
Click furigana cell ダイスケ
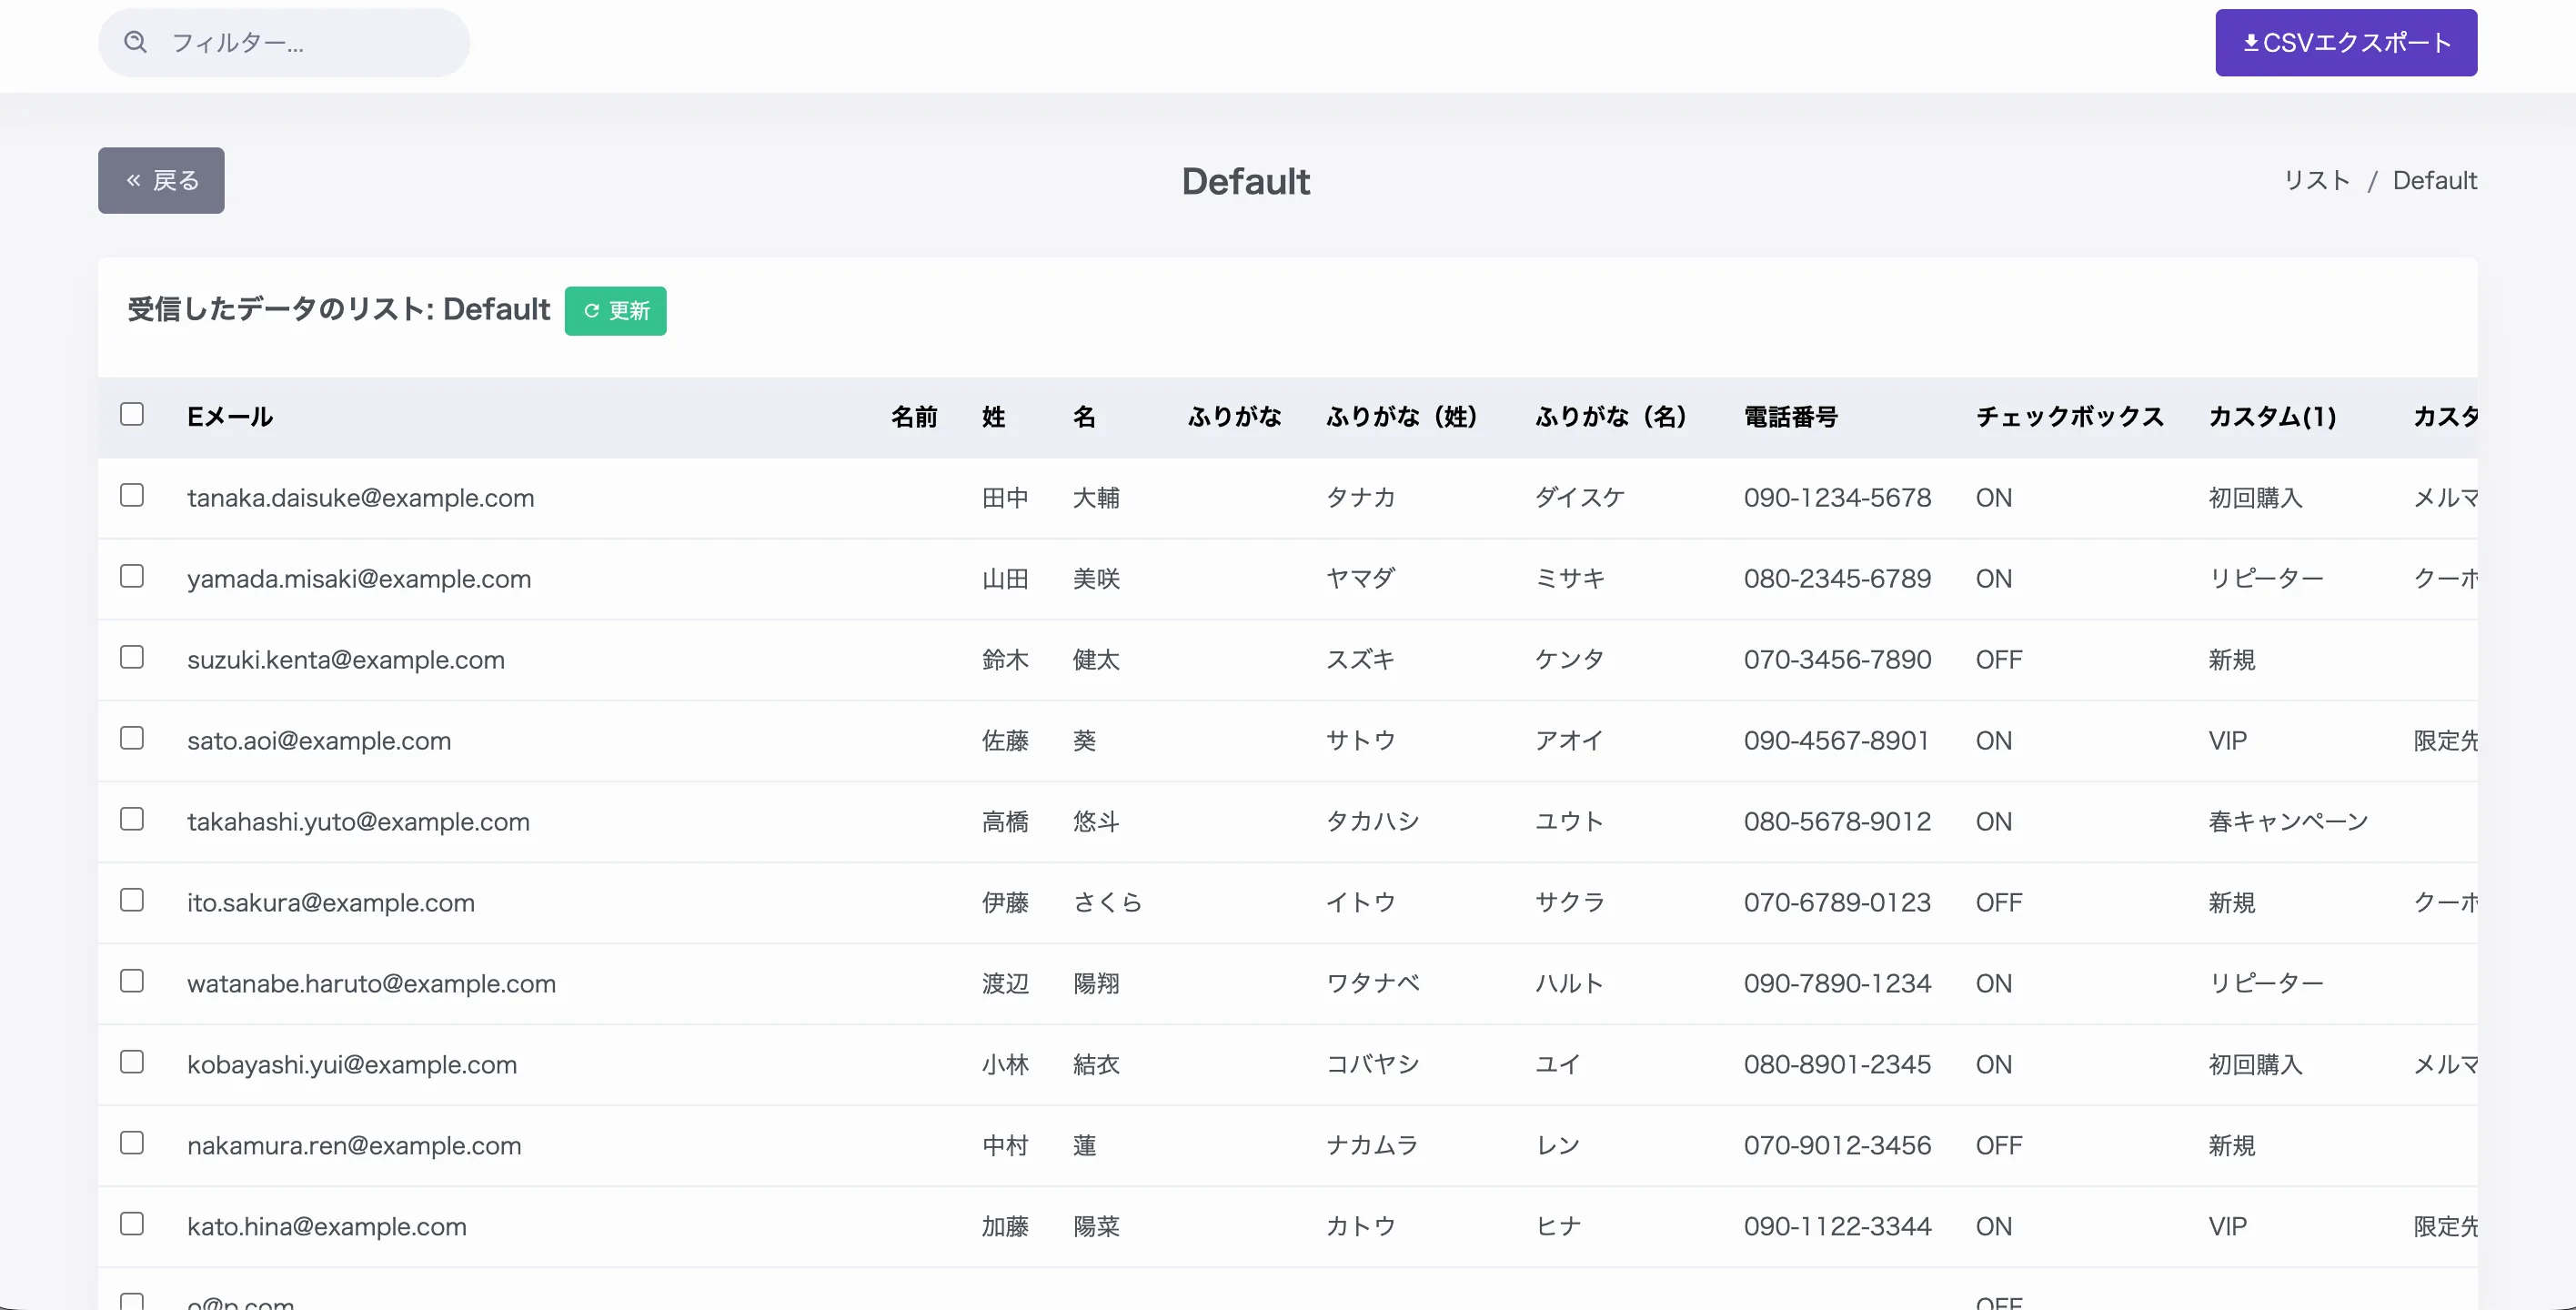[x=1580, y=498]
